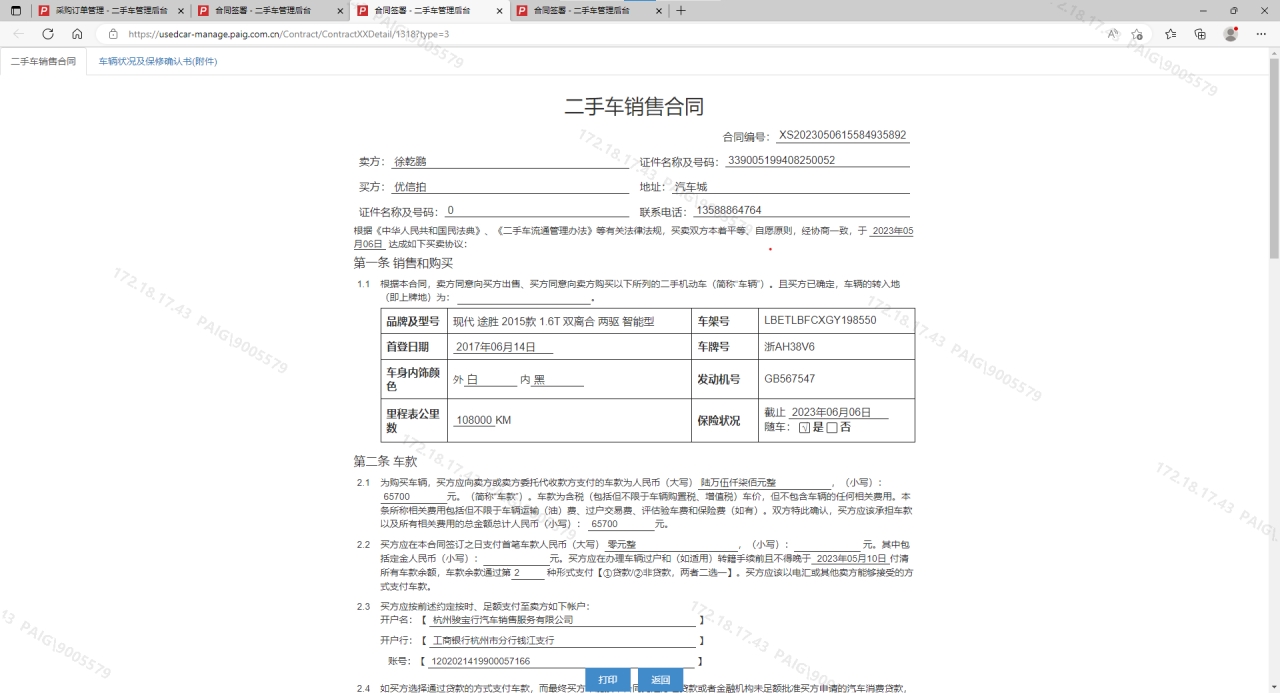Activate read aloud in address bar
Viewport: 1280px width, 693px height.
click(1113, 33)
